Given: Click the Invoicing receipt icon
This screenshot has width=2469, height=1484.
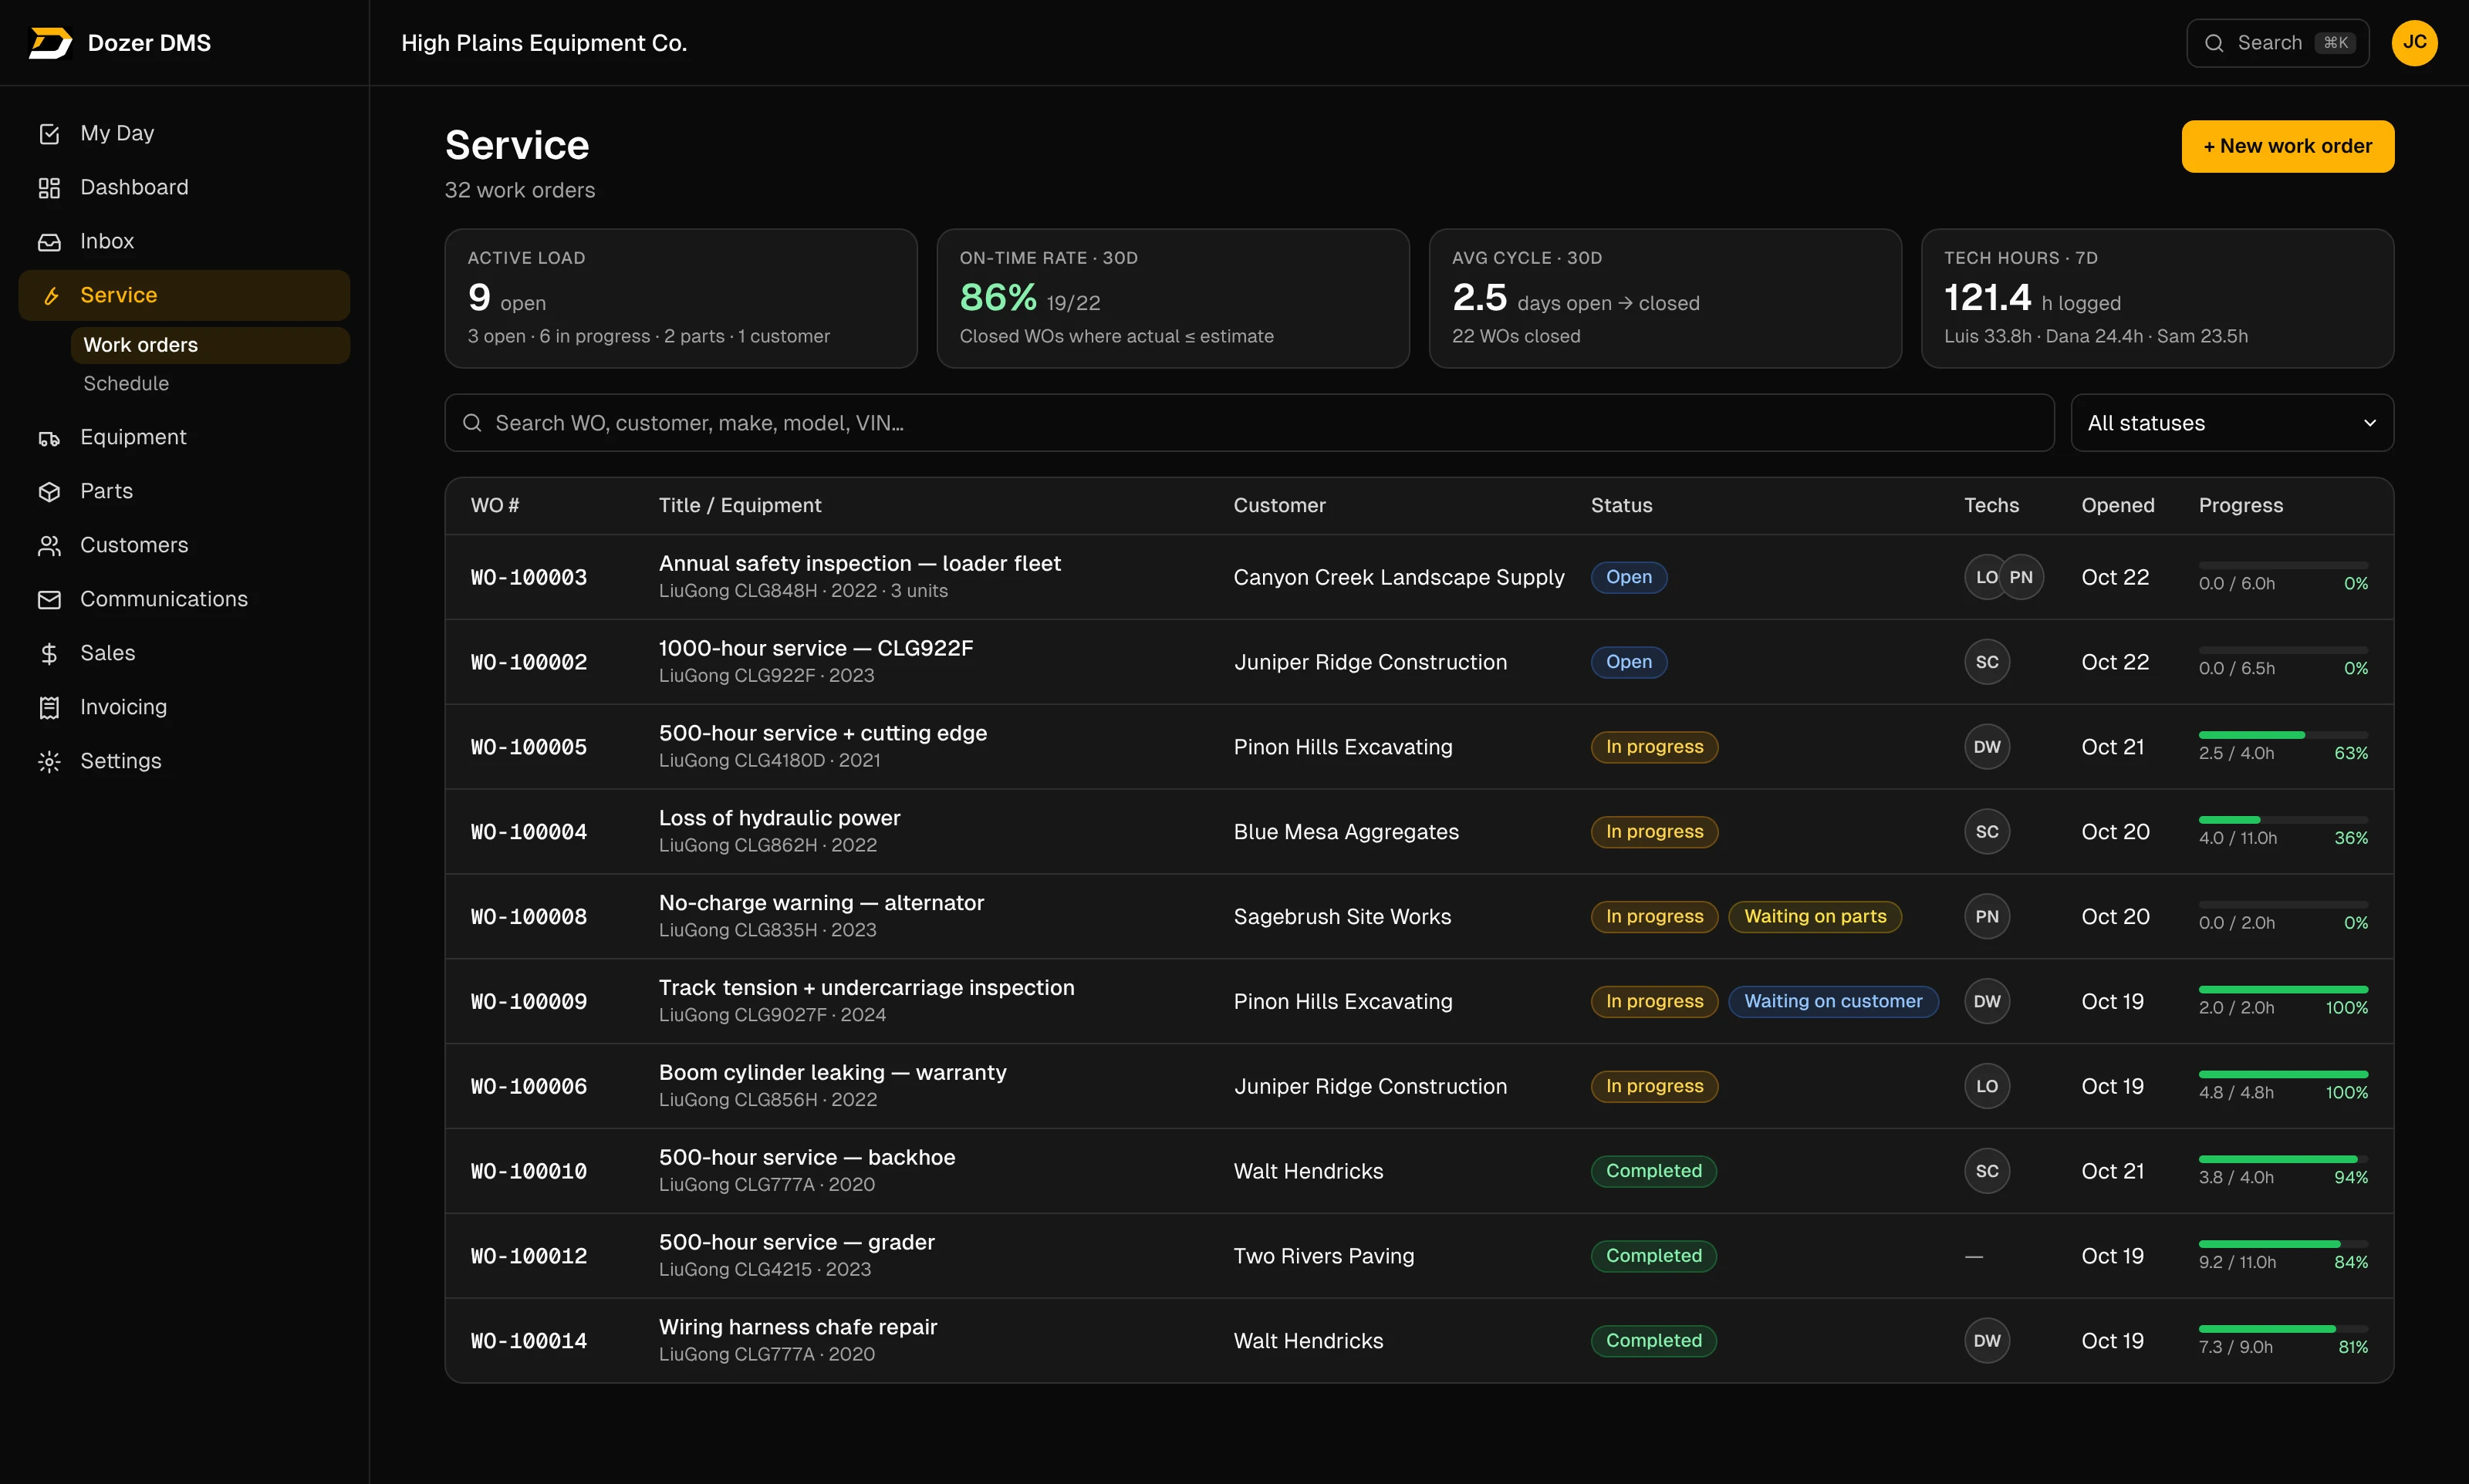Looking at the screenshot, I should click(49, 708).
